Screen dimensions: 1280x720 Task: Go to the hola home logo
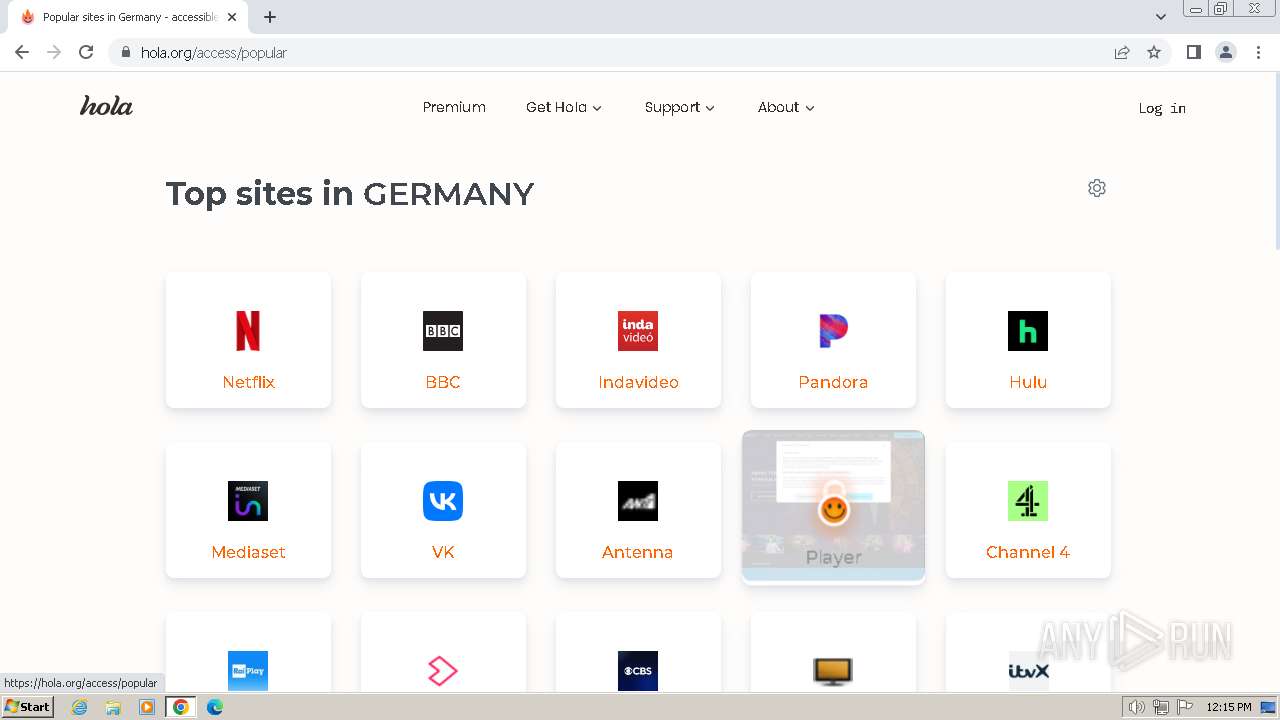[x=106, y=106]
